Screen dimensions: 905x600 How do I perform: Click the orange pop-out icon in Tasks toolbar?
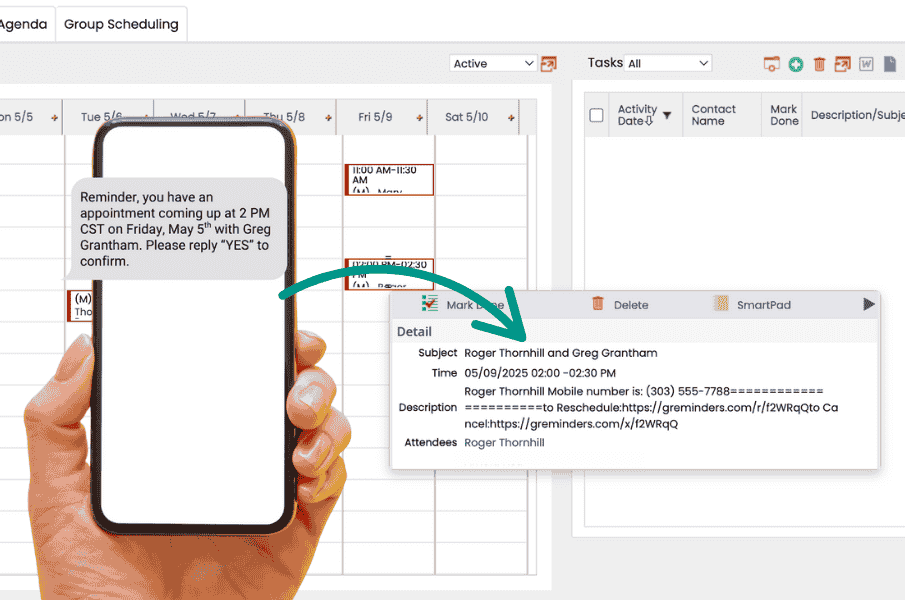842,64
